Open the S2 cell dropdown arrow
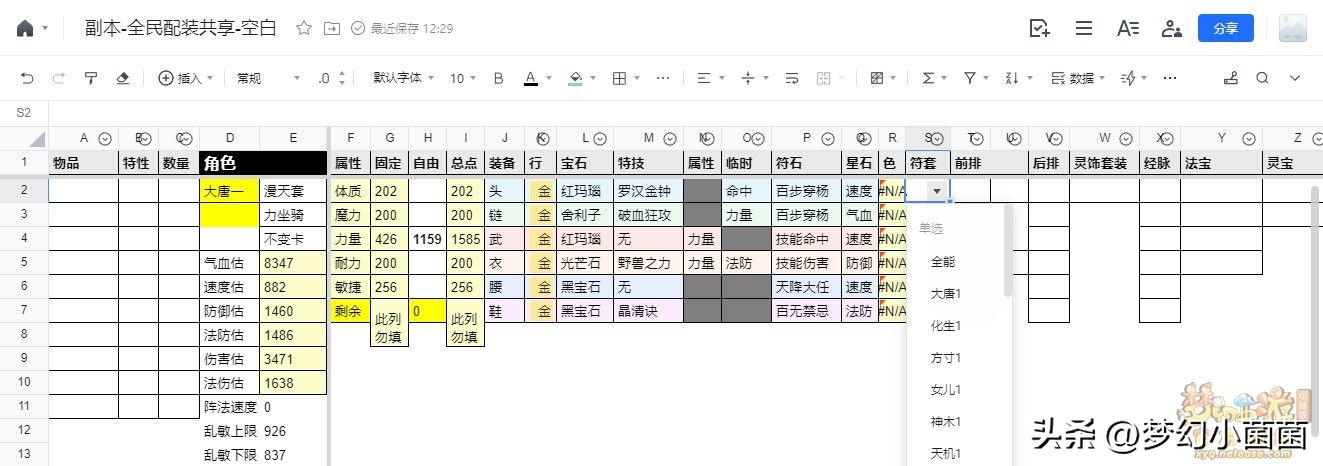The image size is (1323, 466). click(937, 190)
